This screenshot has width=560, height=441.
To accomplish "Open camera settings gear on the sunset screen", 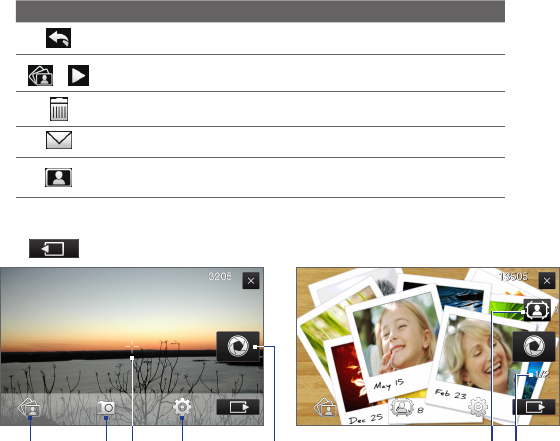I will (x=182, y=407).
